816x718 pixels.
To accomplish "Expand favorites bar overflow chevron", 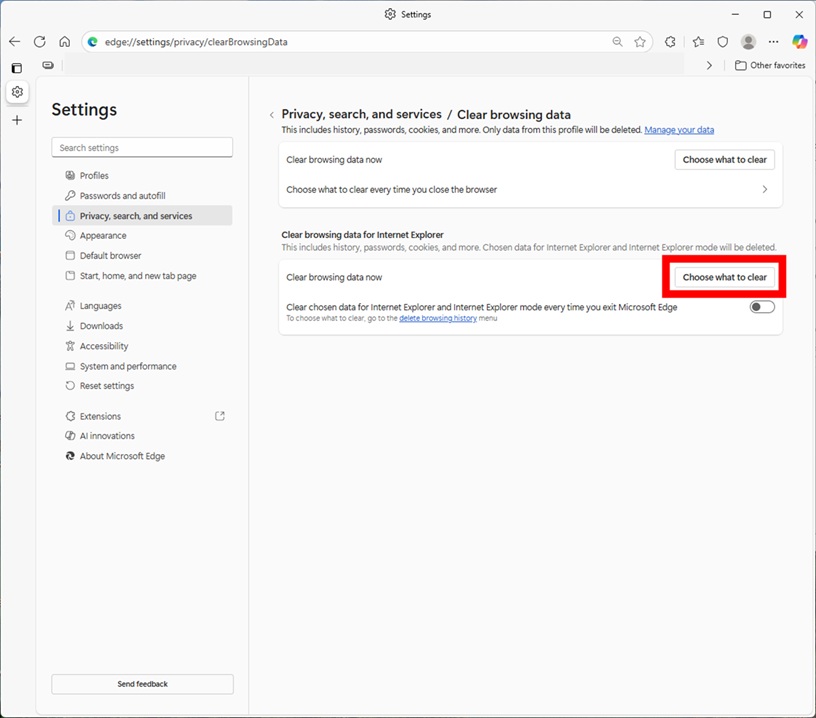I will [710, 65].
